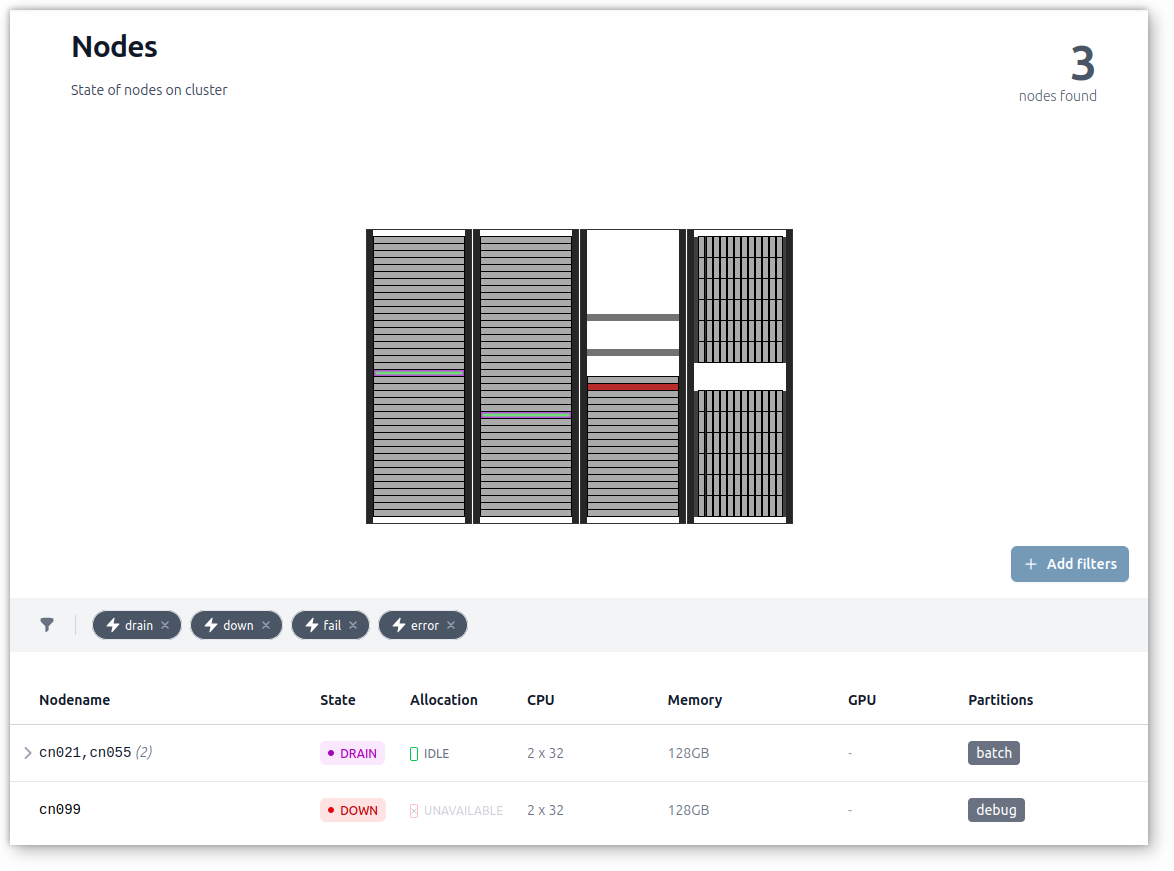Screen dimensions: 1174x871
Task: Expand the cn021,cn055 node group row
Action: pyautogui.click(x=28, y=753)
